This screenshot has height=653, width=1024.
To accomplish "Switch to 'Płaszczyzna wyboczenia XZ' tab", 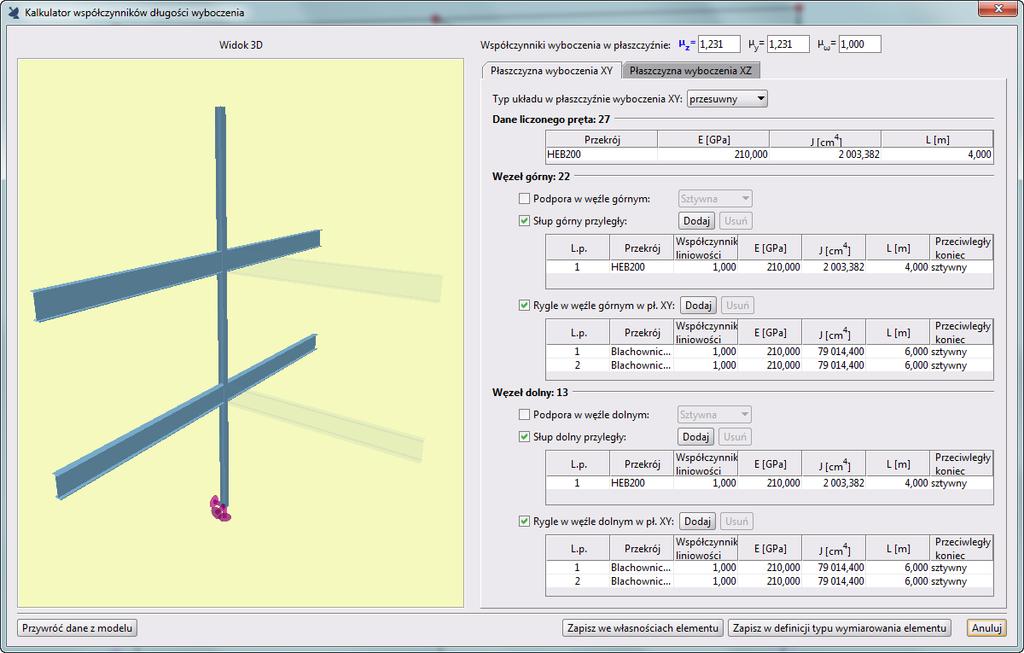I will (691, 71).
